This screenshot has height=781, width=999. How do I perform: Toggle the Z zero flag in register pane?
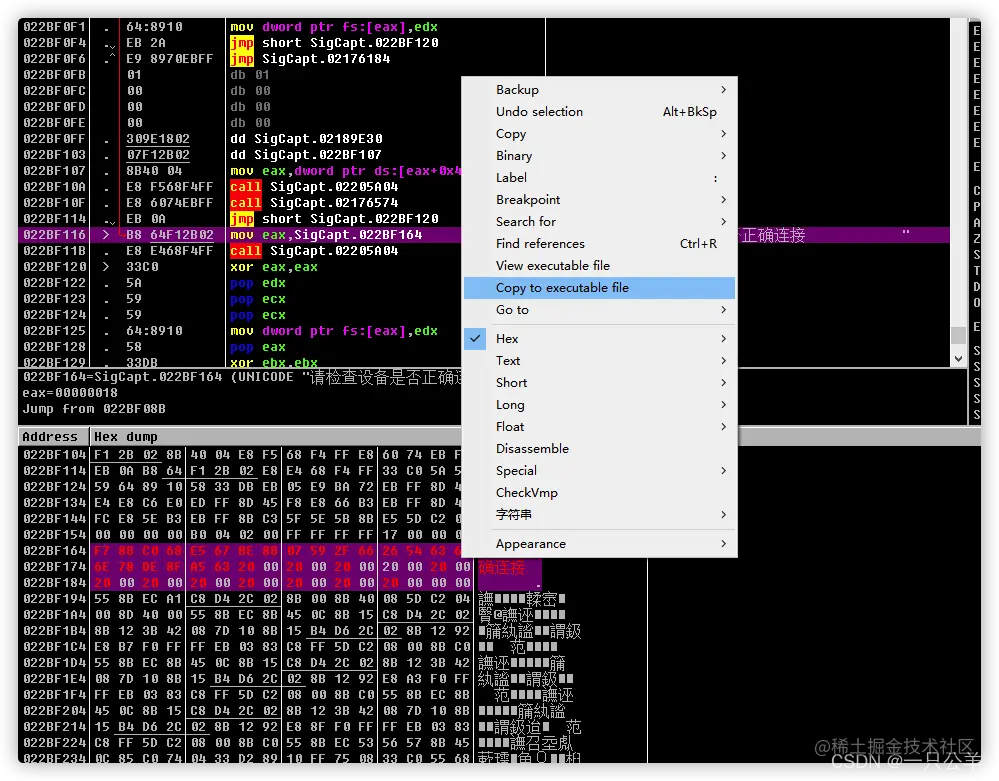point(977,236)
